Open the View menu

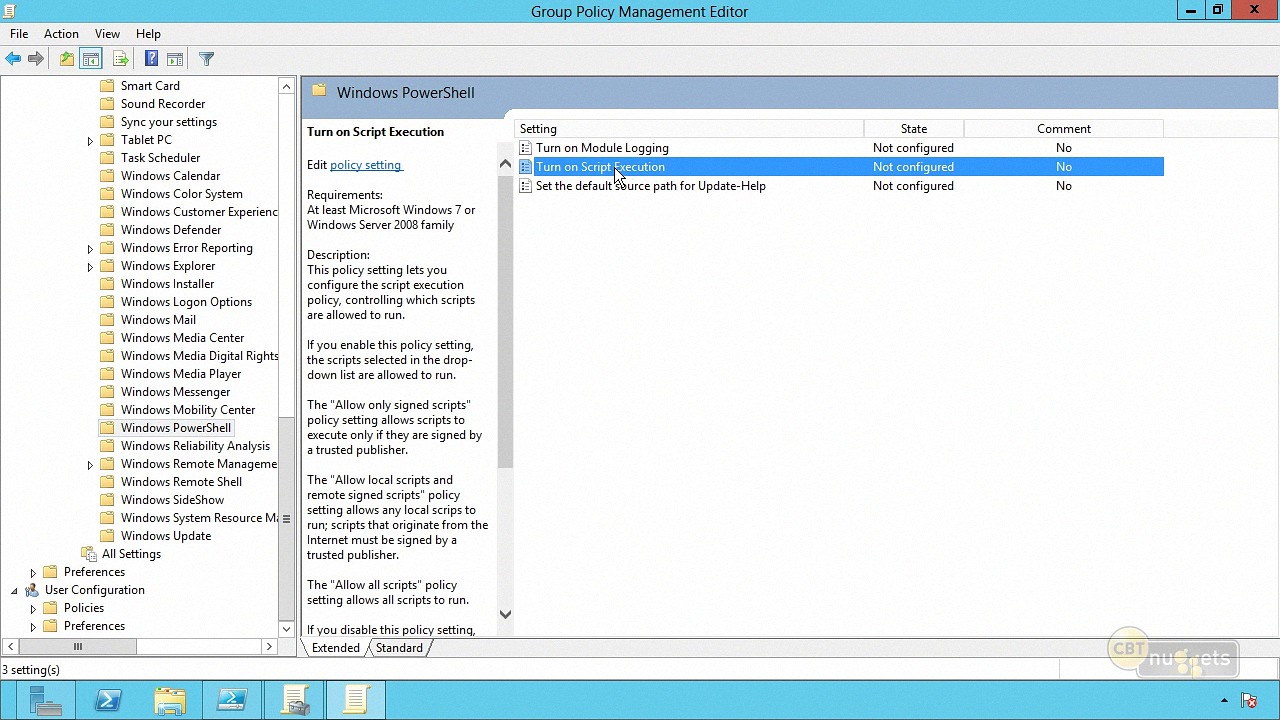(x=107, y=34)
